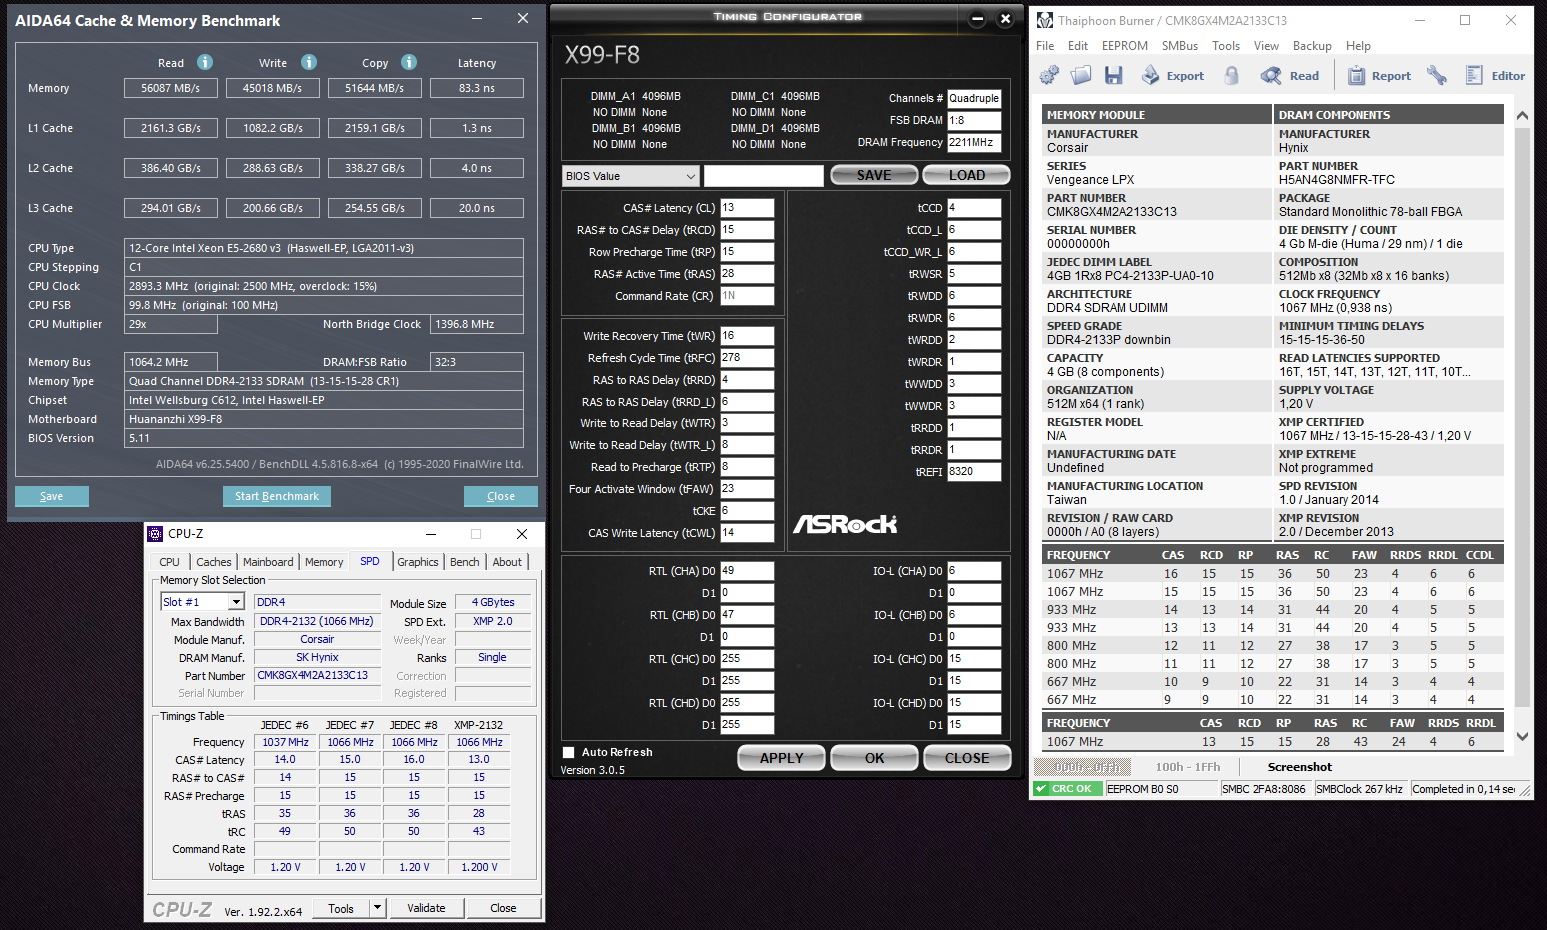Open the Editor toolbar button in Thaiphoon

1495,75
